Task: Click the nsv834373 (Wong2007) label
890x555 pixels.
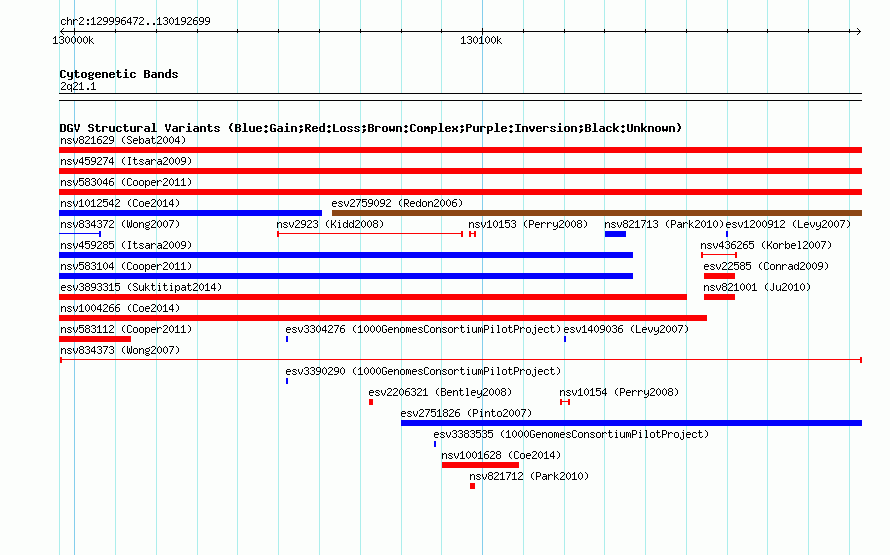Action: click(120, 350)
